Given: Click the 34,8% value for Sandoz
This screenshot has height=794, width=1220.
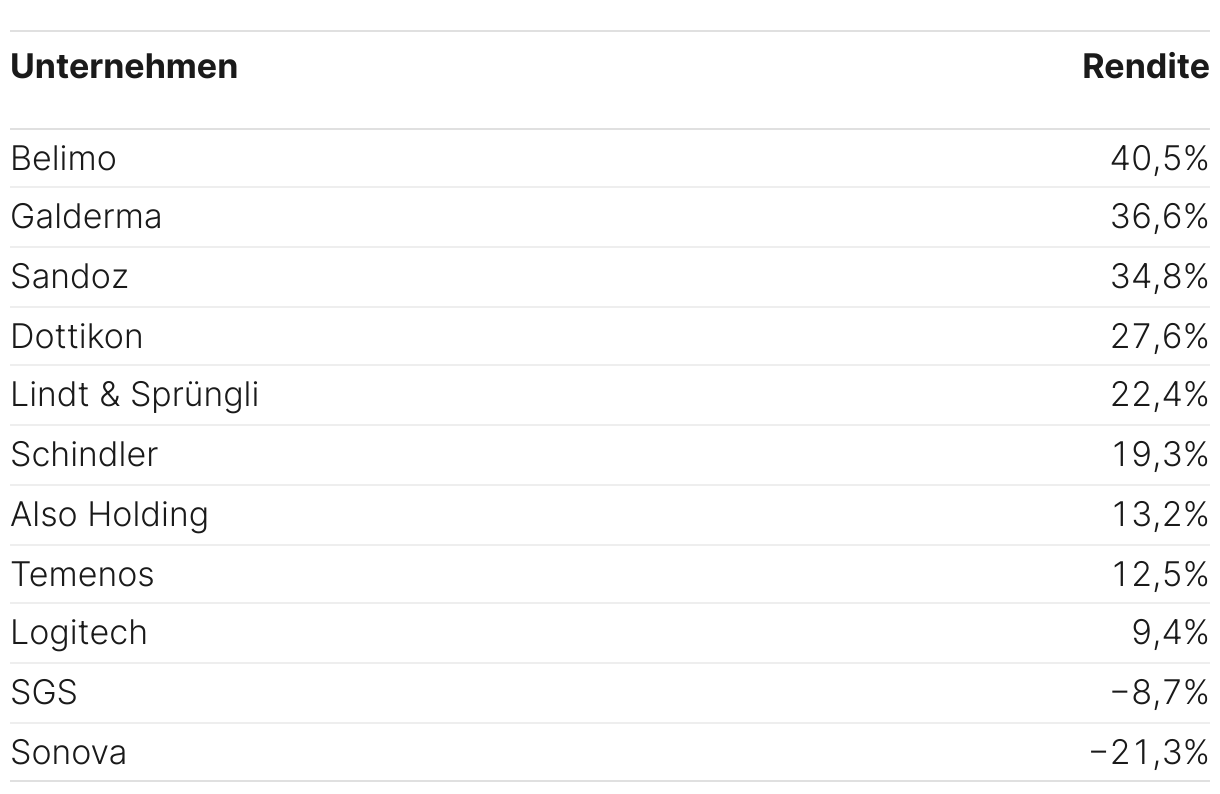Looking at the screenshot, I should click(1160, 276).
